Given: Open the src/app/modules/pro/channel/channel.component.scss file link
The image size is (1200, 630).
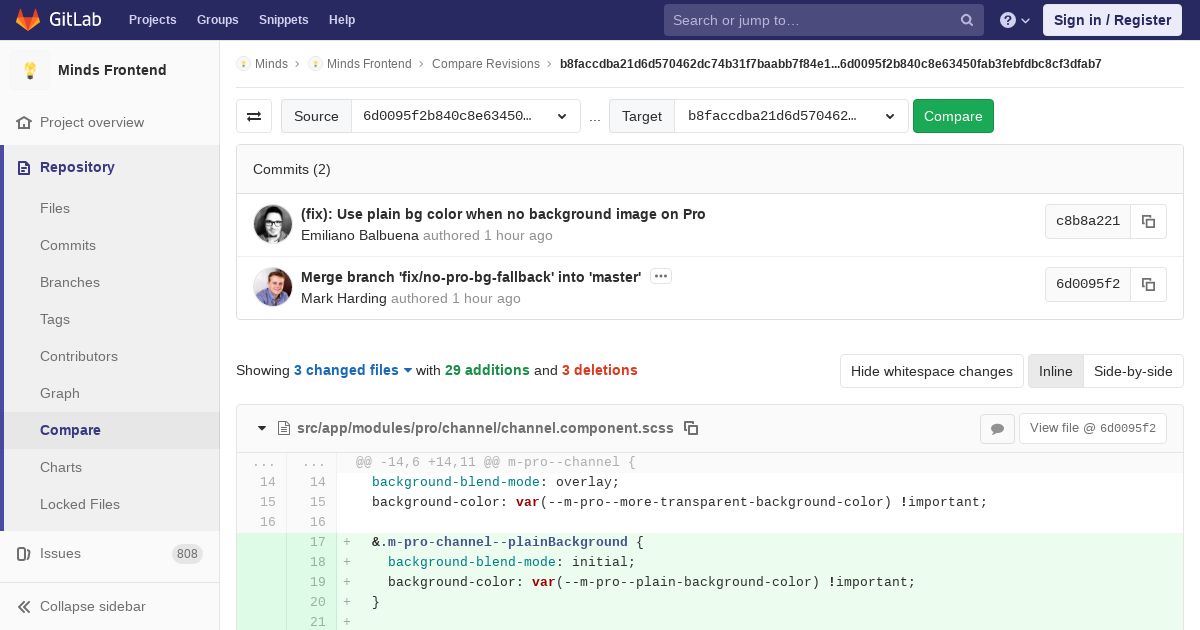Looking at the screenshot, I should click(485, 428).
